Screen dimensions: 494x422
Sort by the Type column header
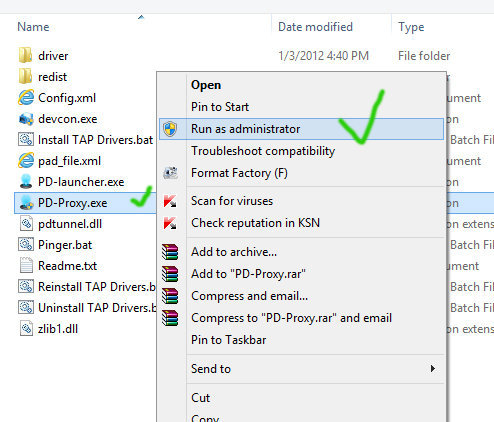(411, 27)
